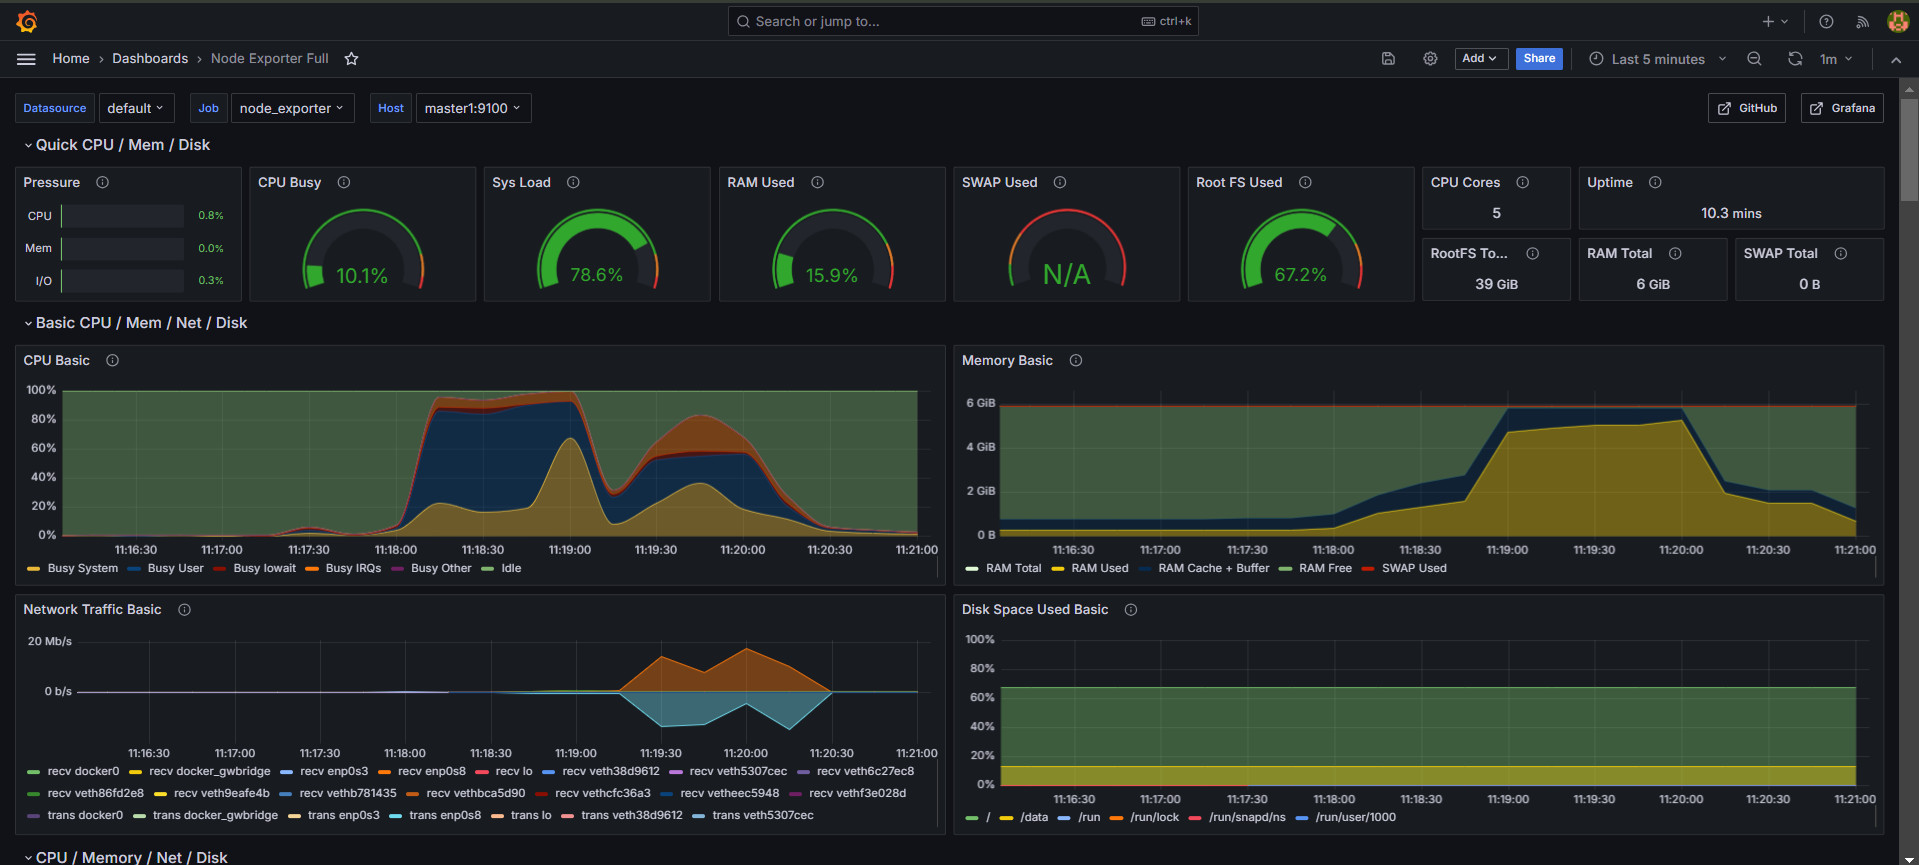Viewport: 1919px width, 865px height.
Task: Refresh the dashboard now
Action: pos(1795,59)
